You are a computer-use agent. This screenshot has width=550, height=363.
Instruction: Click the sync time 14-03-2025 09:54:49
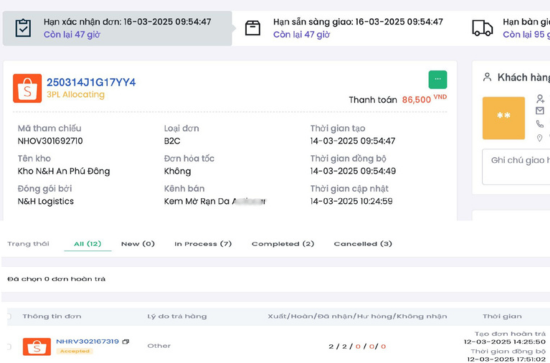click(353, 171)
